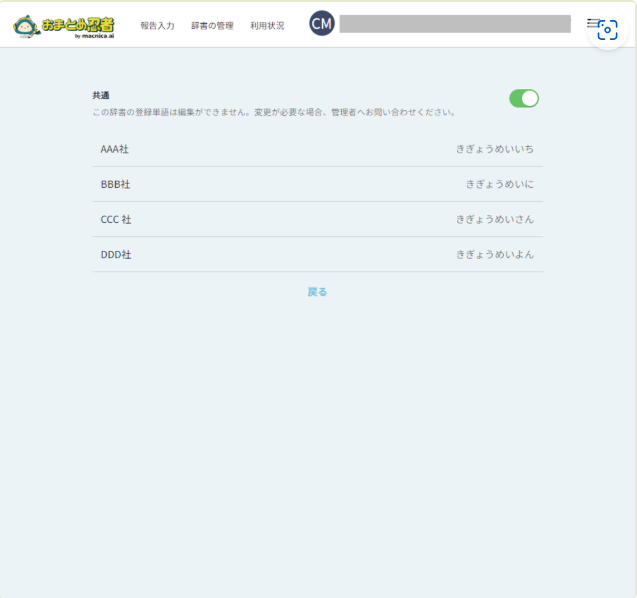Viewport: 637px width, 598px height.
Task: Click the reading きぎょうめいに
Action: click(x=499, y=184)
